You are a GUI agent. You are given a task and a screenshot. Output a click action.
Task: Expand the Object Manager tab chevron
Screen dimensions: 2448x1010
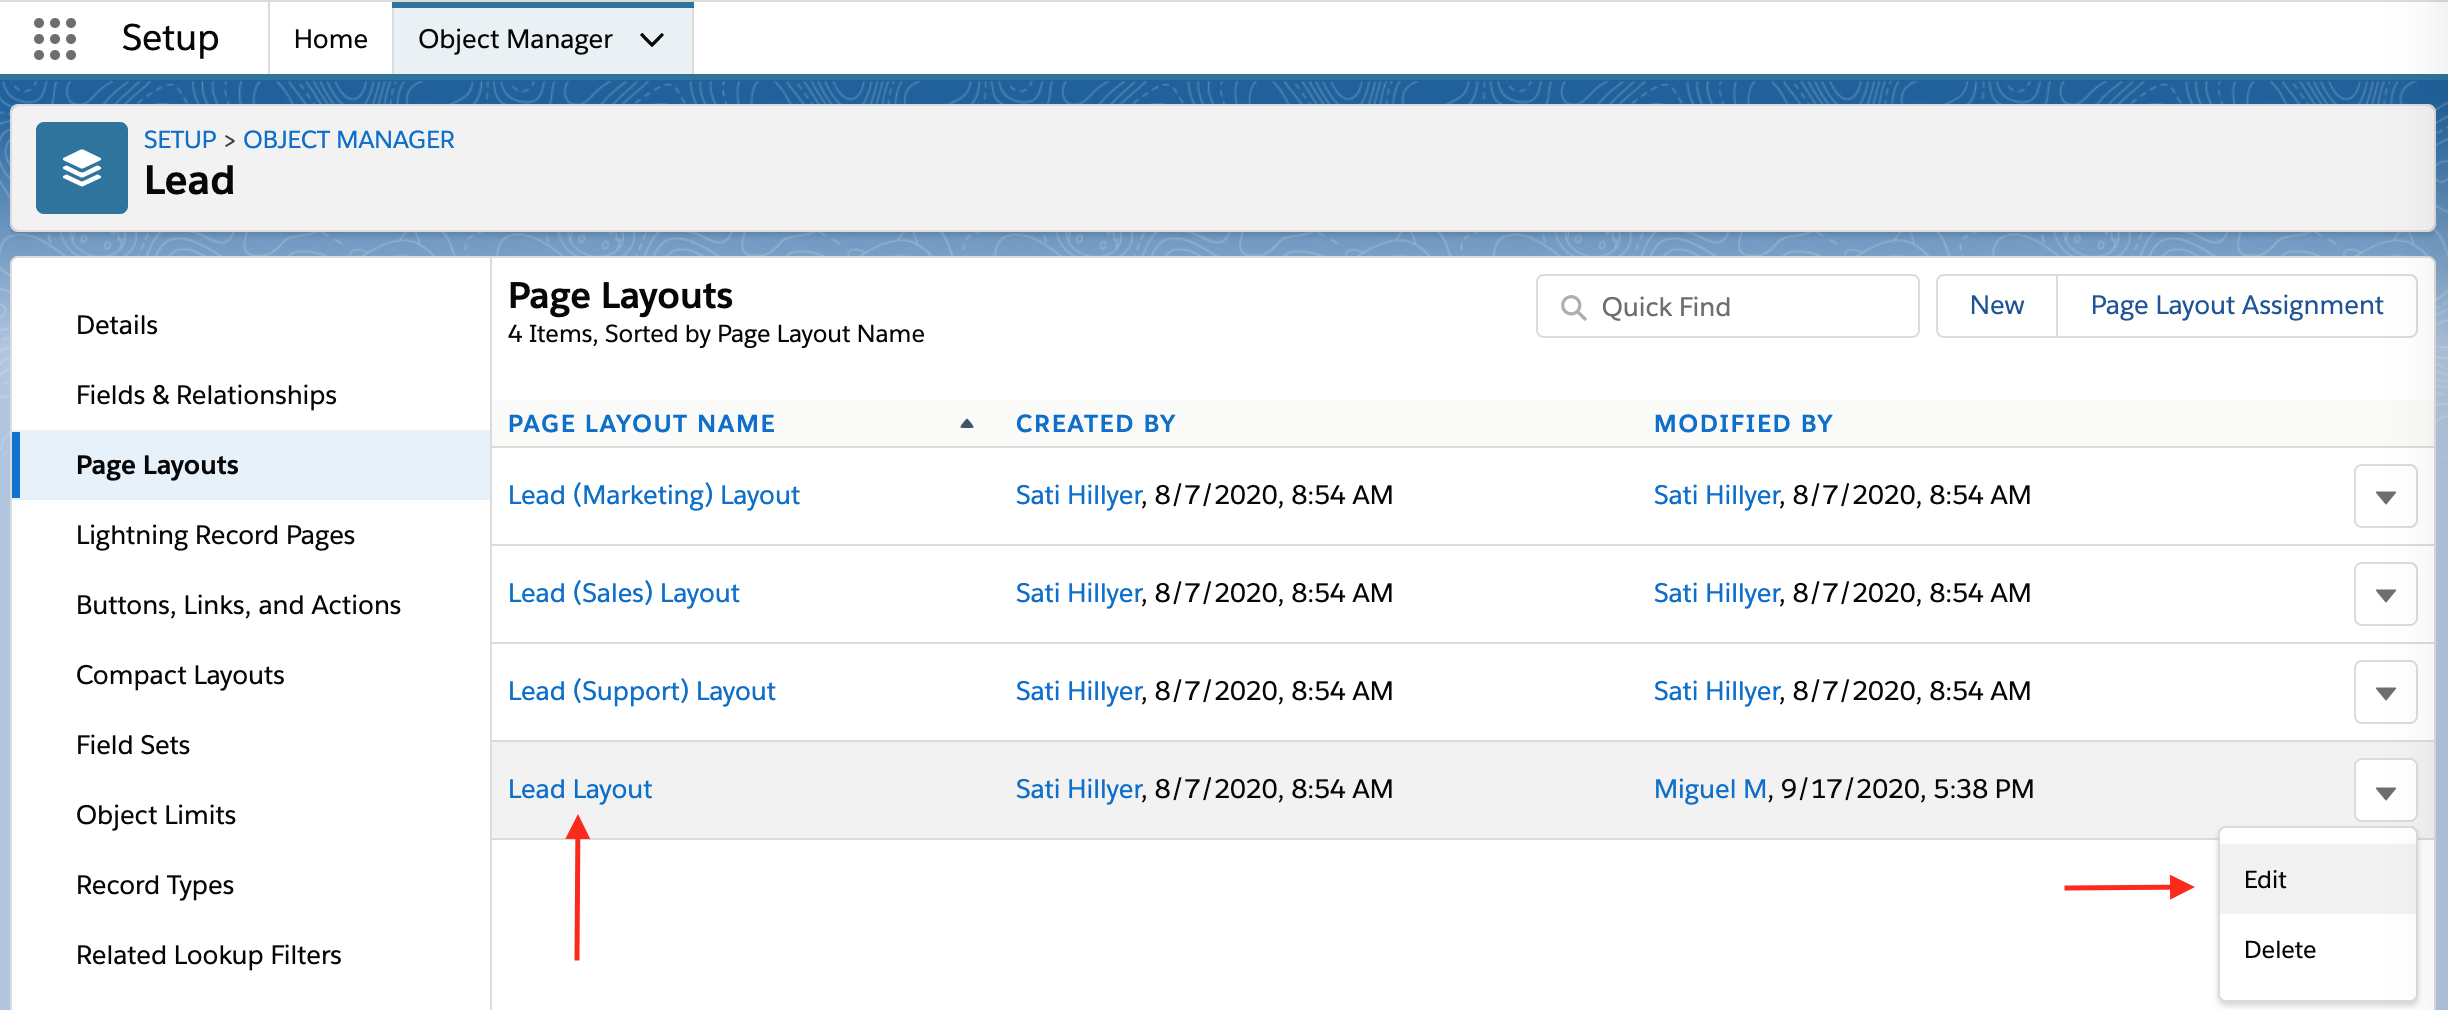pos(652,40)
